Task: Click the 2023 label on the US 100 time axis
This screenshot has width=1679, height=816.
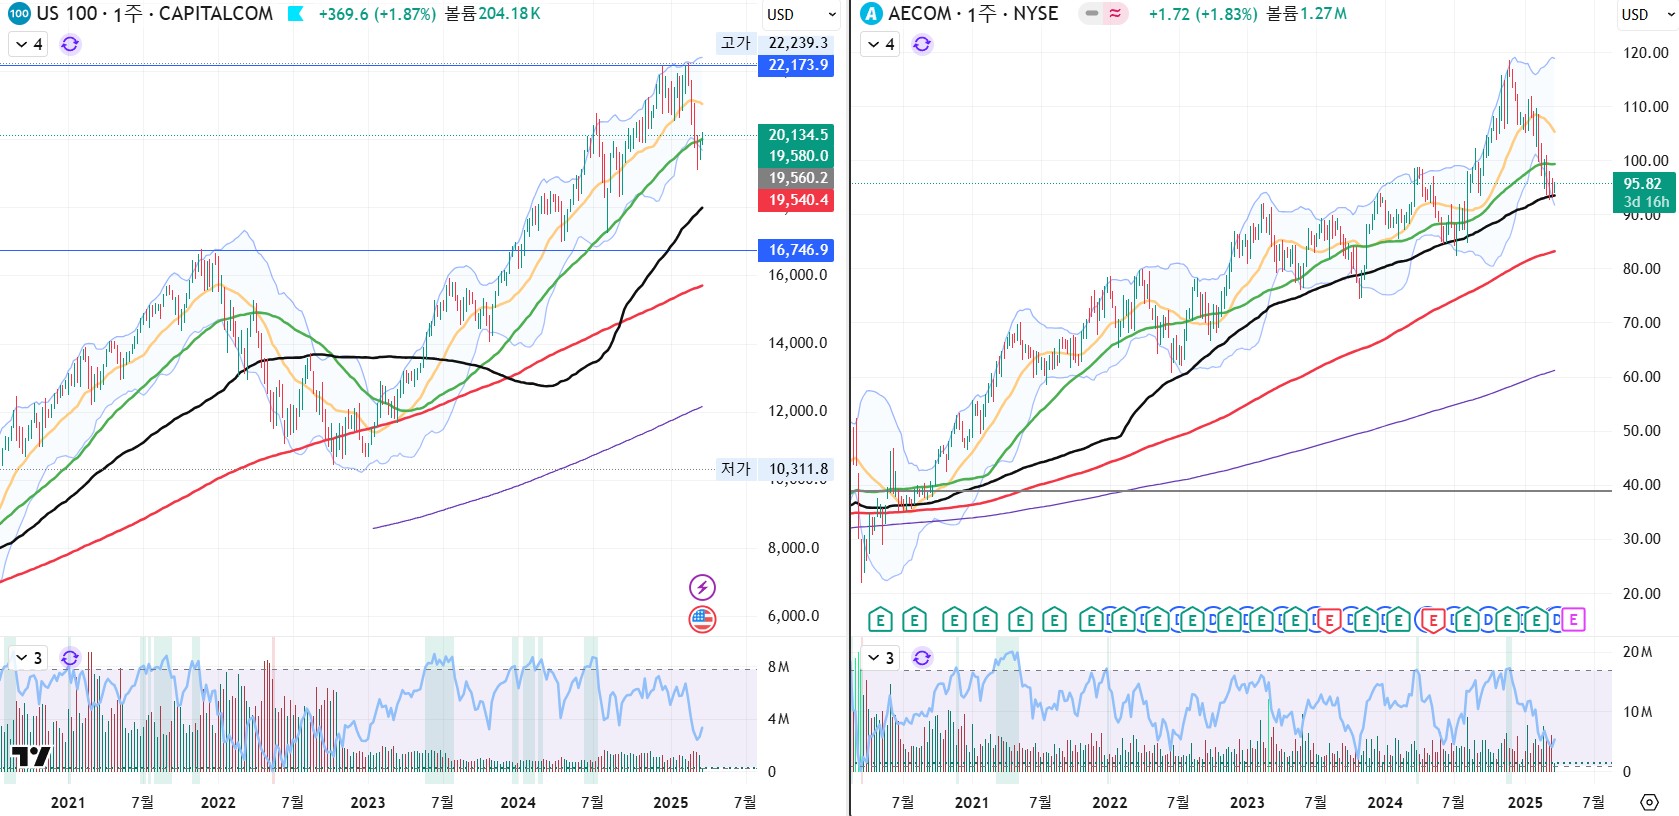Action: 368,802
